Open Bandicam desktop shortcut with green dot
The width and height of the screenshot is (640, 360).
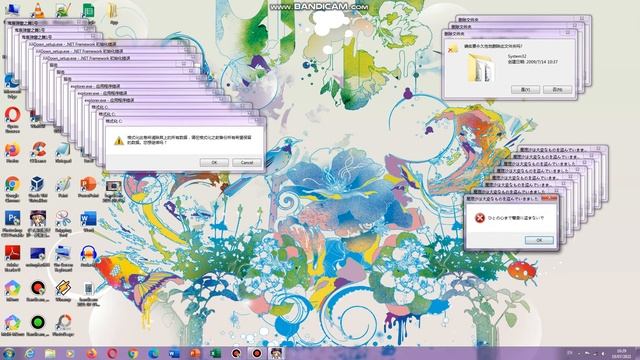point(38,325)
